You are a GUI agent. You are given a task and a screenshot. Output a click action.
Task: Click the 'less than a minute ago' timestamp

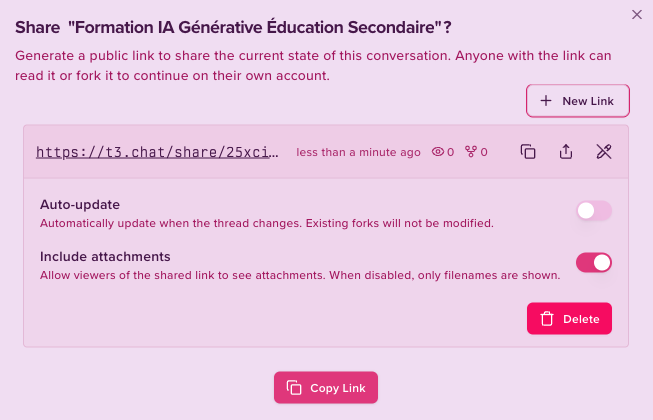[x=358, y=152]
